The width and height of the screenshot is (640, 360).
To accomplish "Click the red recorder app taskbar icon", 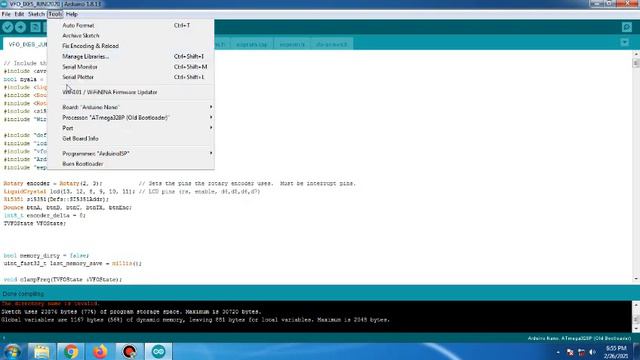I will pos(129,351).
